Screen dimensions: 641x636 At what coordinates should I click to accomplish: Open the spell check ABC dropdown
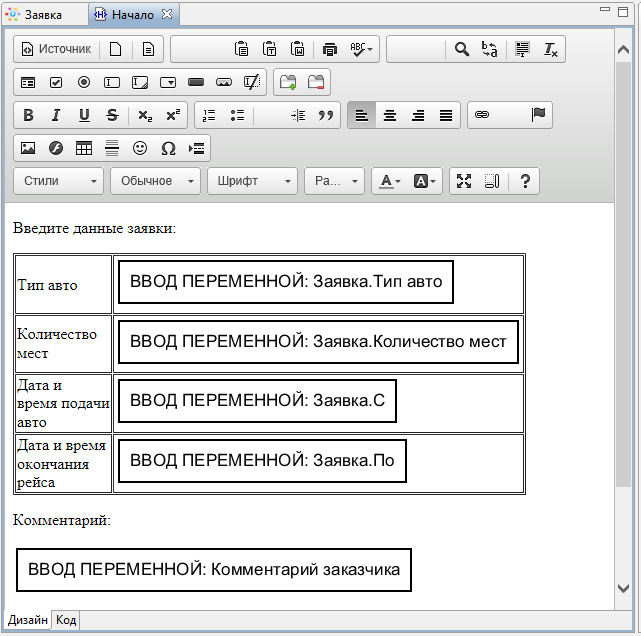click(x=361, y=49)
